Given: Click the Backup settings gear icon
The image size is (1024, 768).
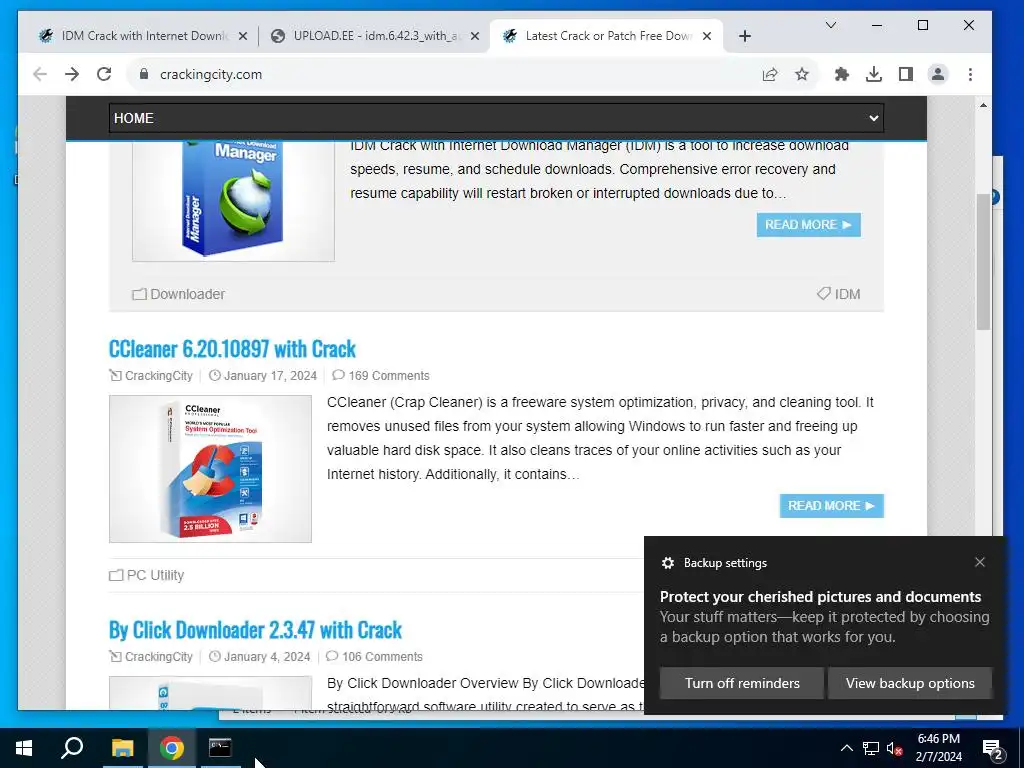Looking at the screenshot, I should (x=667, y=563).
